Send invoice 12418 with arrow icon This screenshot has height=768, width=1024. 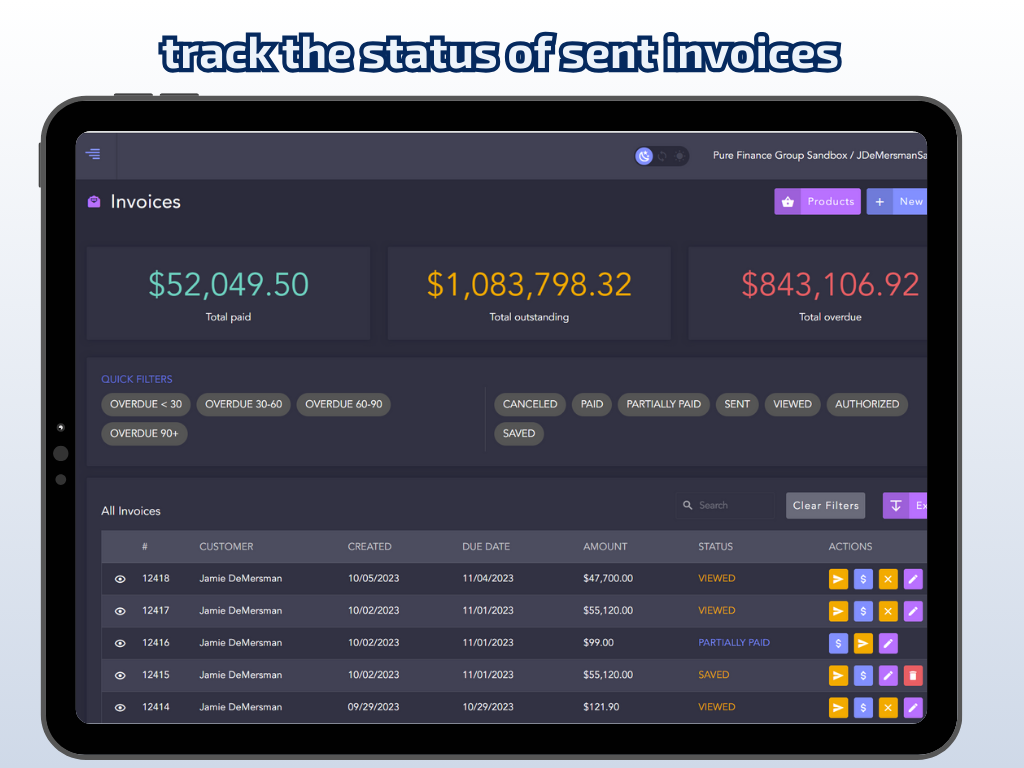pyautogui.click(x=839, y=579)
